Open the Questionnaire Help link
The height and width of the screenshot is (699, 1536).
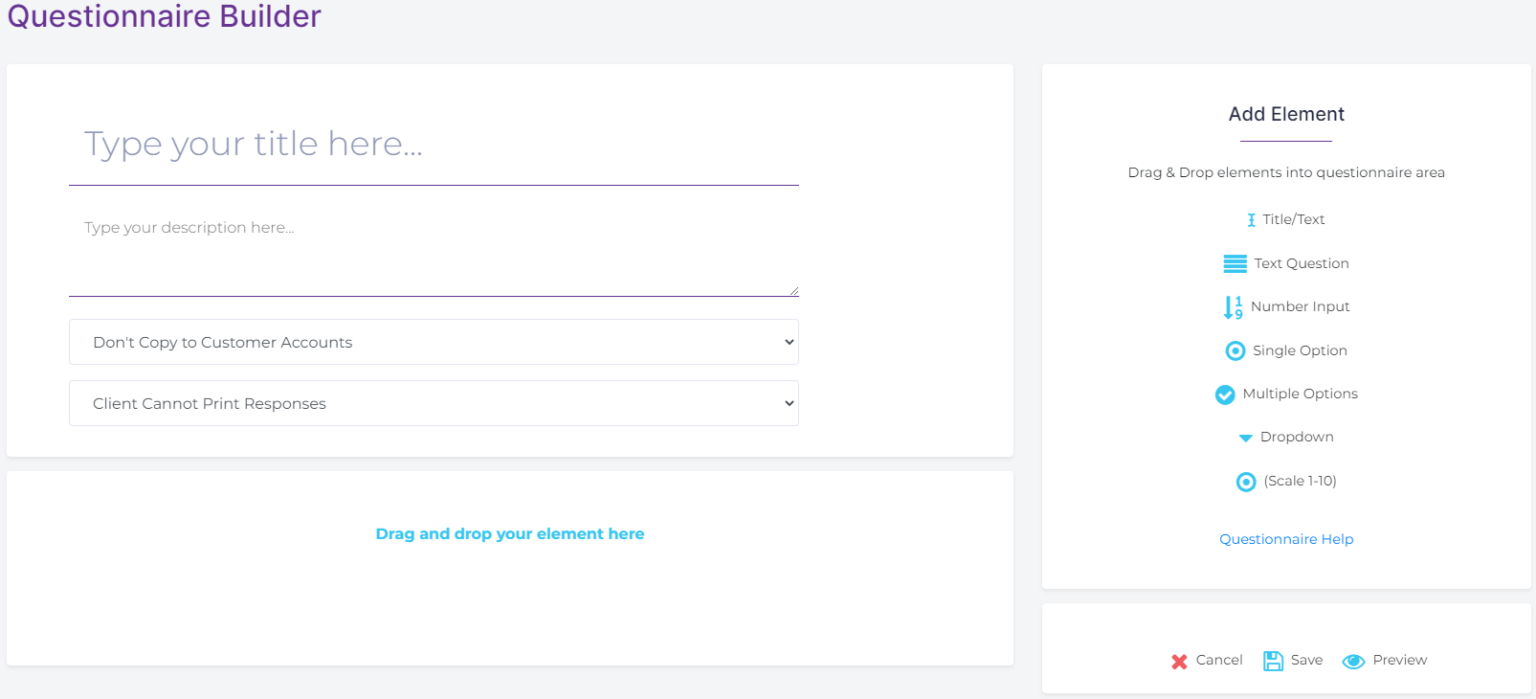coord(1286,539)
